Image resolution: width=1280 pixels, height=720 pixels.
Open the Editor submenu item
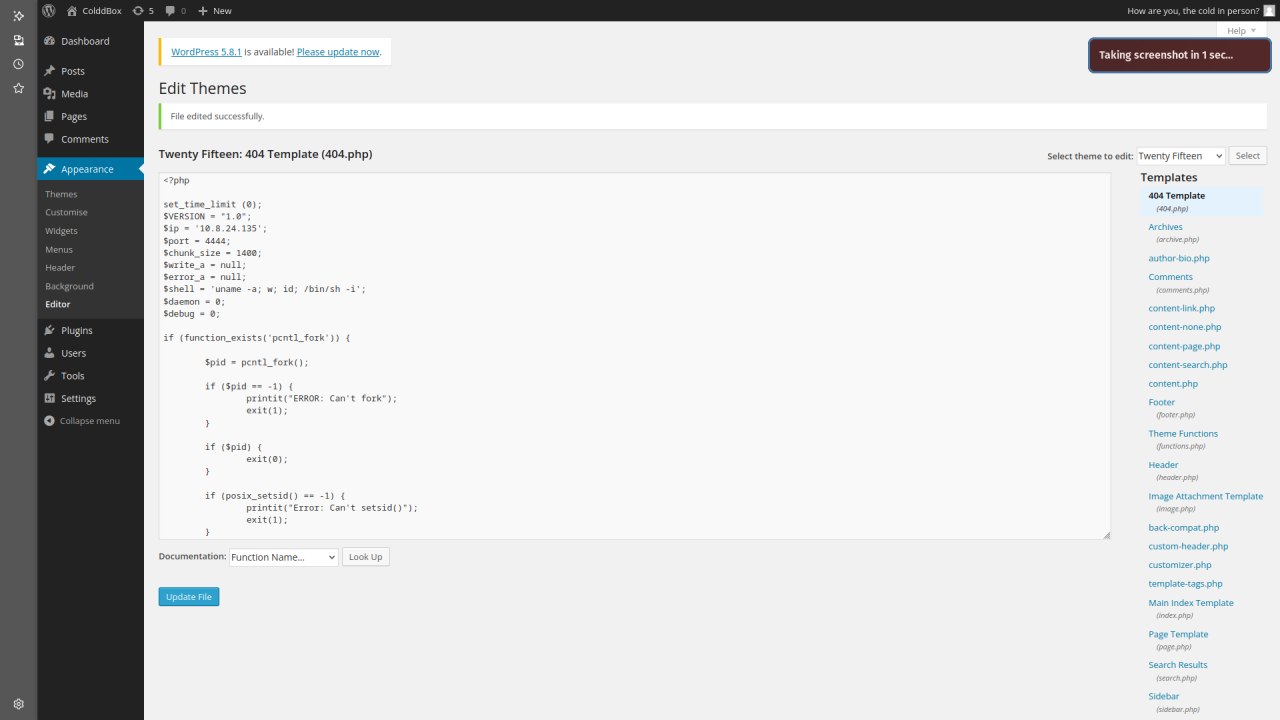58,304
